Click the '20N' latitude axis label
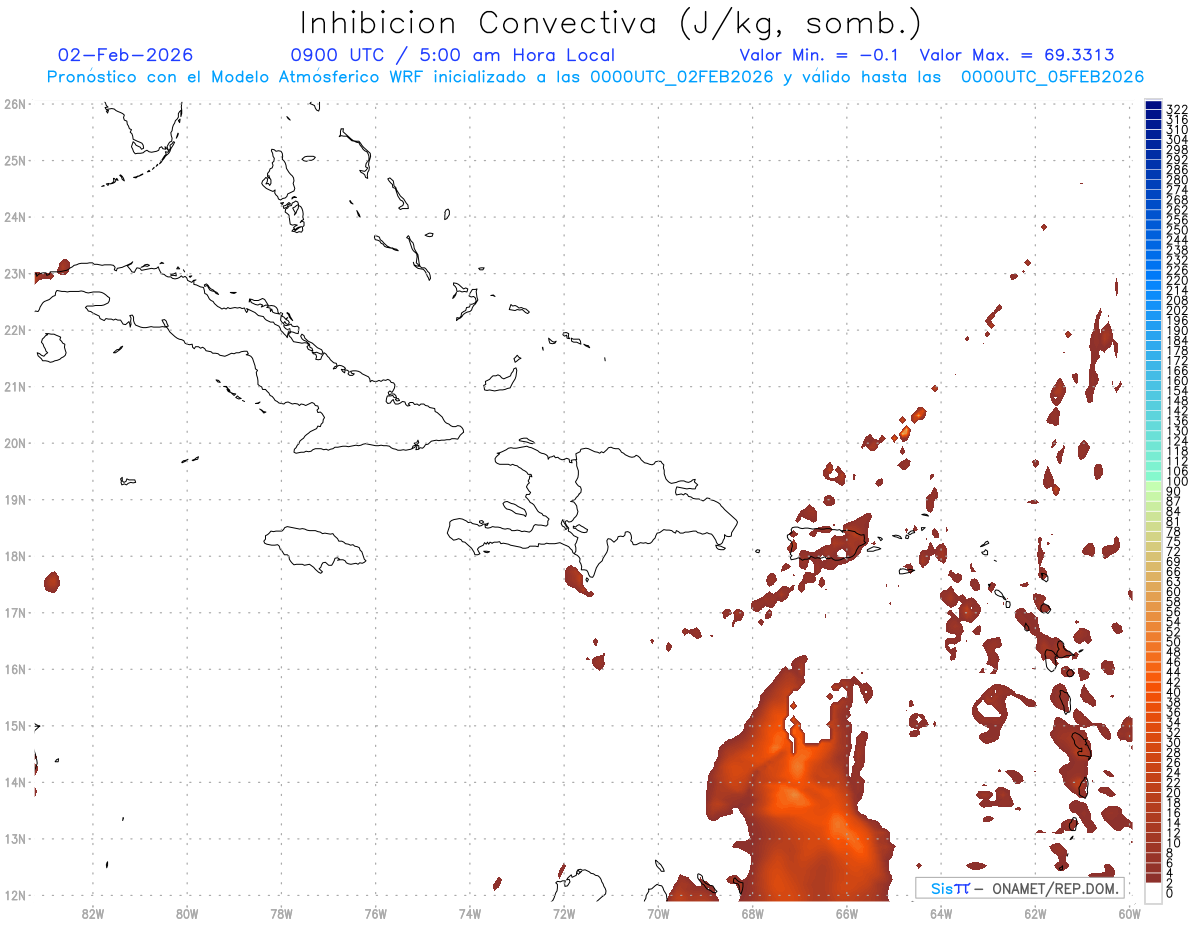This screenshot has height=927, width=1200. pos(15,443)
